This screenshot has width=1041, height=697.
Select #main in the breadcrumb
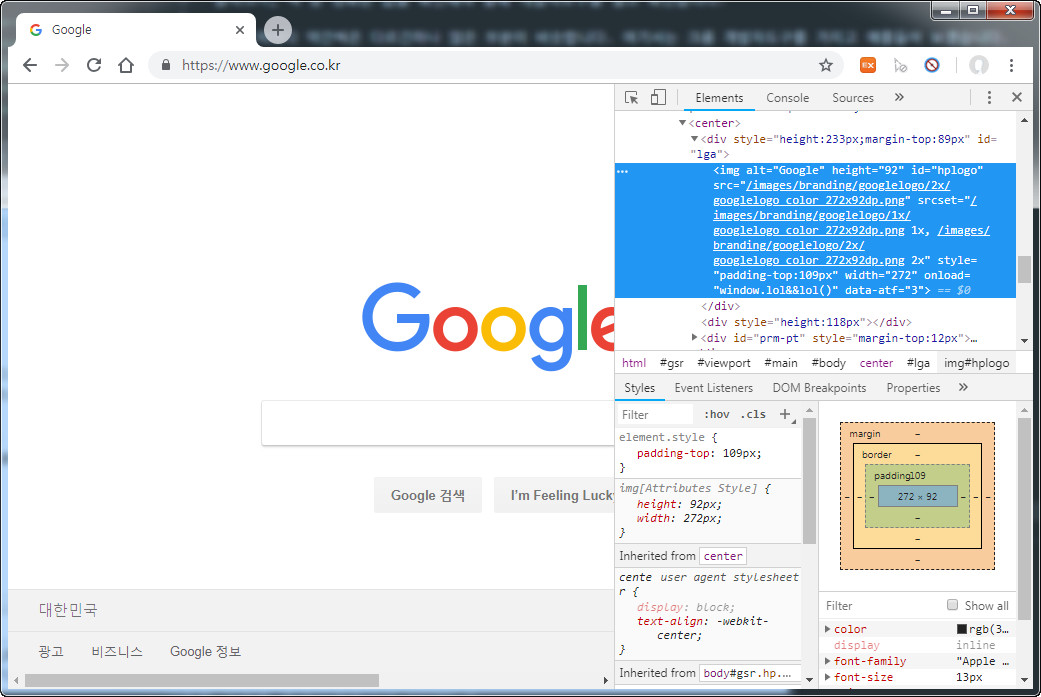[x=781, y=362]
